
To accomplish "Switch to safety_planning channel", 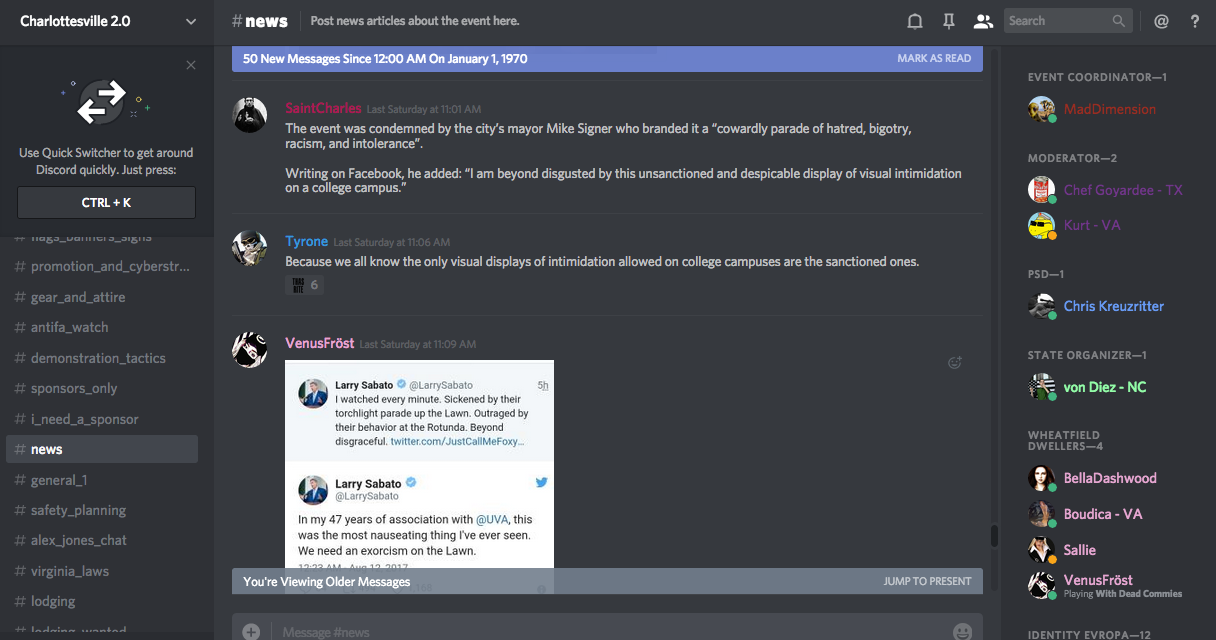I will pos(78,510).
